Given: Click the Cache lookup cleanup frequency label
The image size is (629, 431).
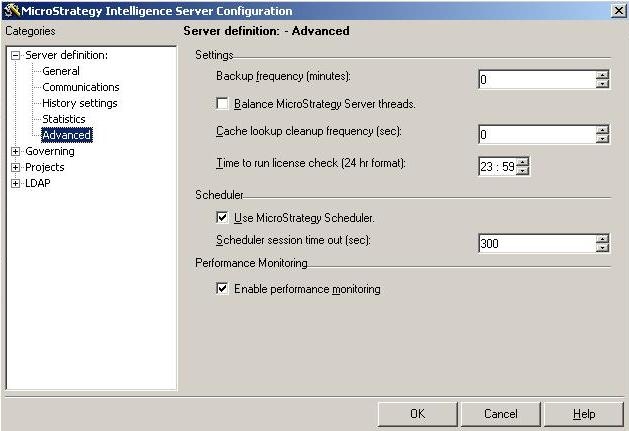Looking at the screenshot, I should click(308, 131).
